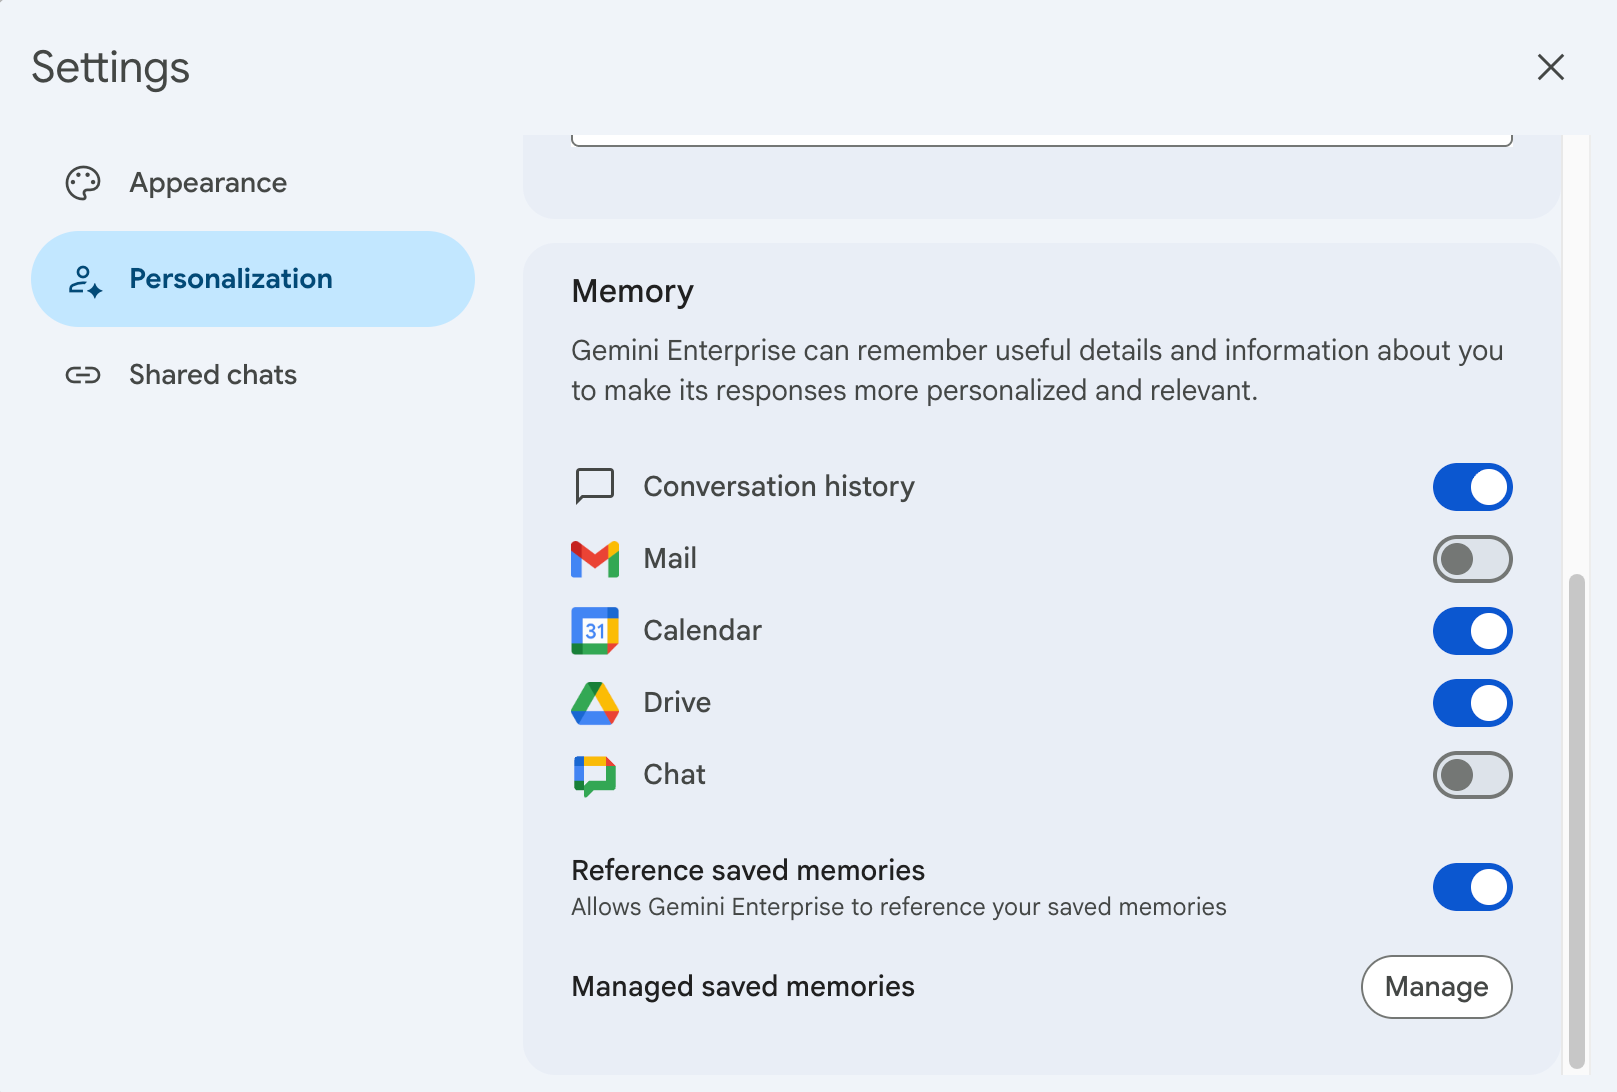Turn off Reference saved memories
1617x1092 pixels.
(1472, 887)
